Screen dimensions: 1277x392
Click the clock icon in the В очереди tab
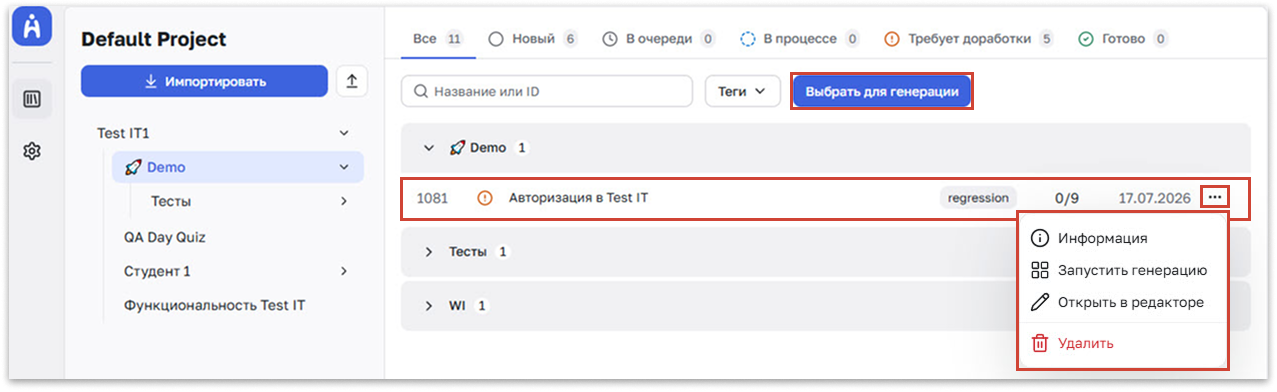click(x=610, y=39)
